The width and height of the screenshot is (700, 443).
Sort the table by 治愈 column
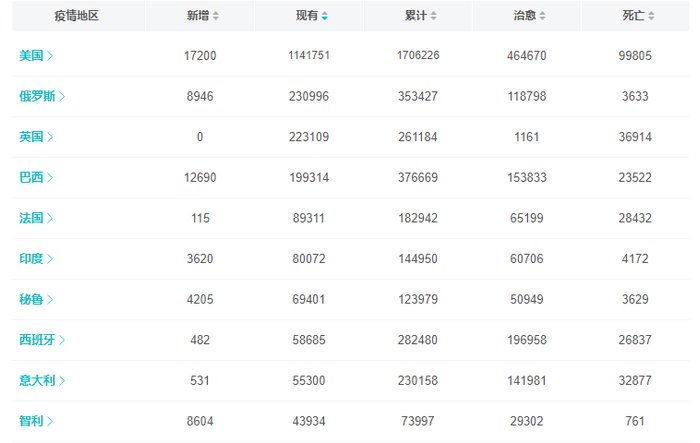click(x=529, y=16)
